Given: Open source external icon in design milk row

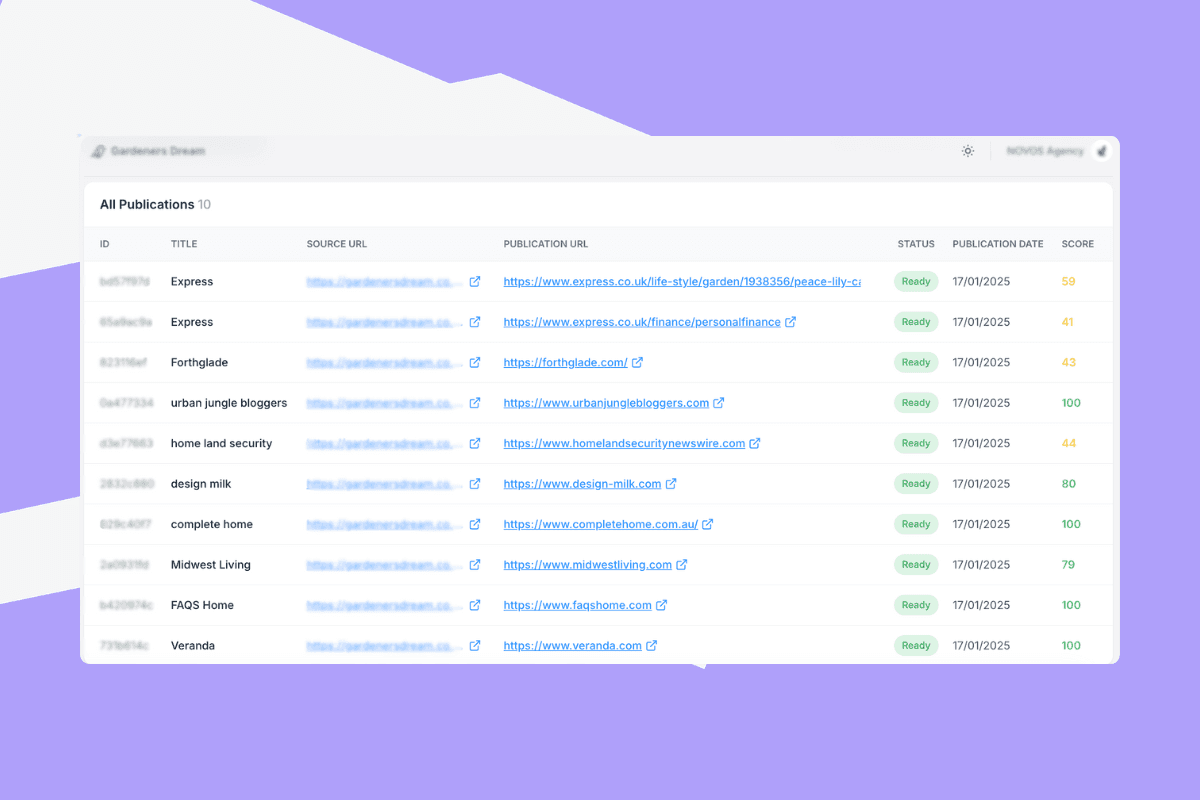Looking at the screenshot, I should (475, 484).
